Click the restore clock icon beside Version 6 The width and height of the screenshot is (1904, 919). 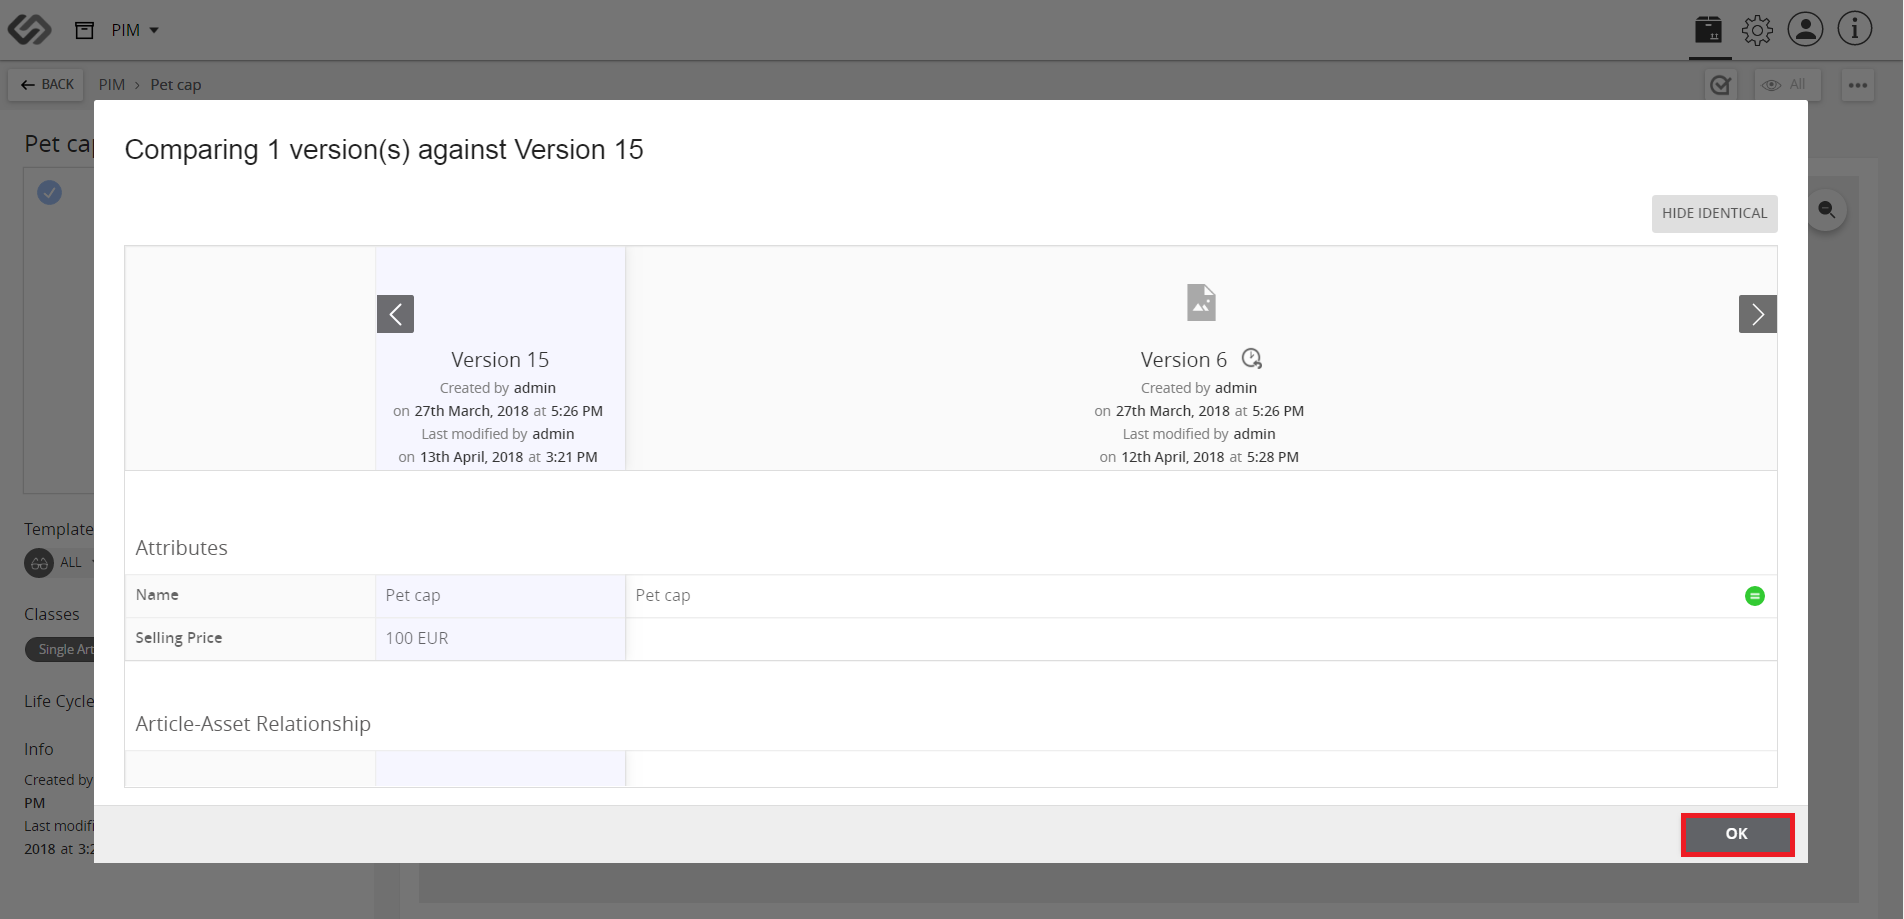pos(1252,358)
